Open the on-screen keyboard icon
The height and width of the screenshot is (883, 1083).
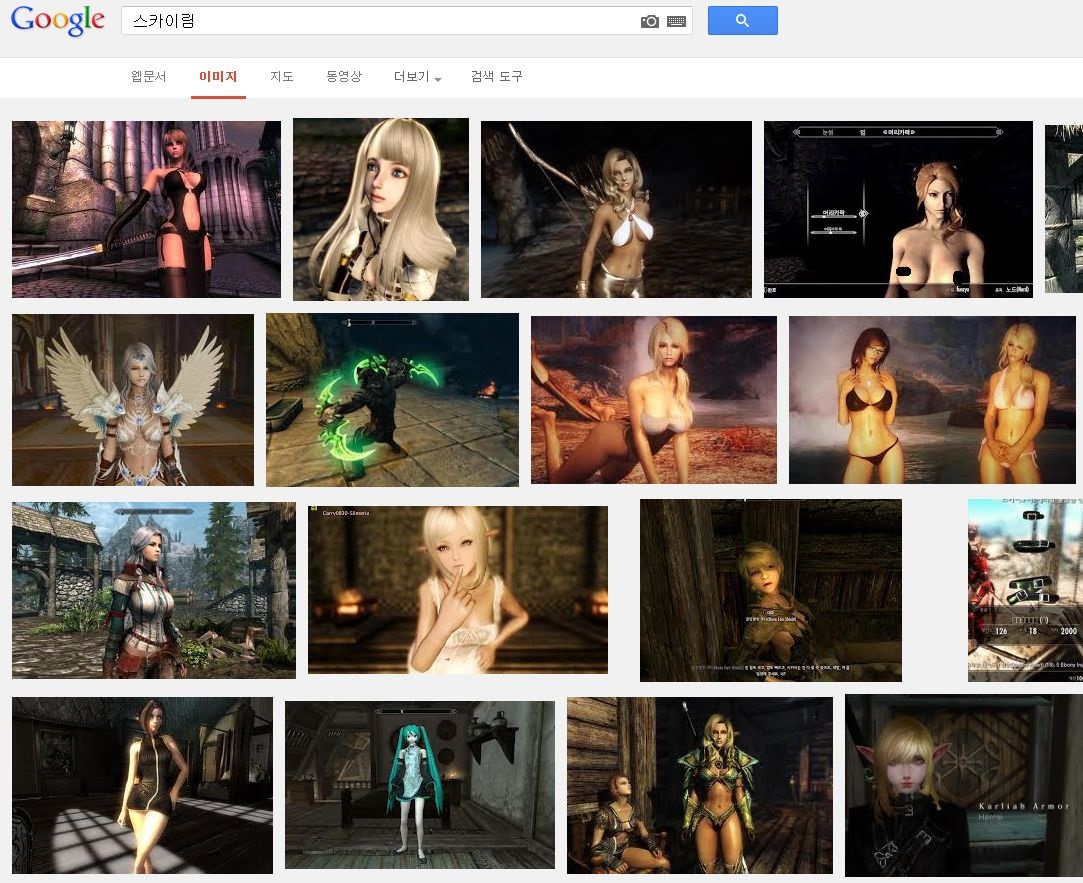point(676,21)
